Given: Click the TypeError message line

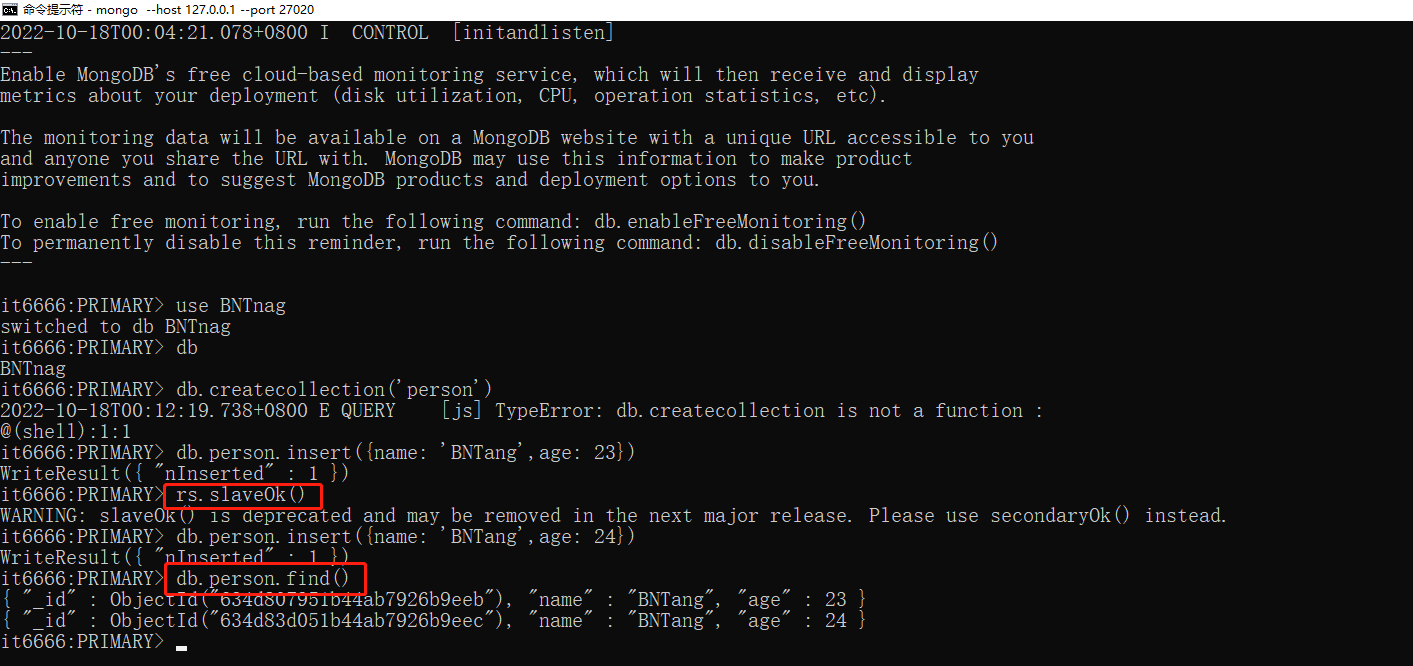Looking at the screenshot, I should tap(521, 411).
